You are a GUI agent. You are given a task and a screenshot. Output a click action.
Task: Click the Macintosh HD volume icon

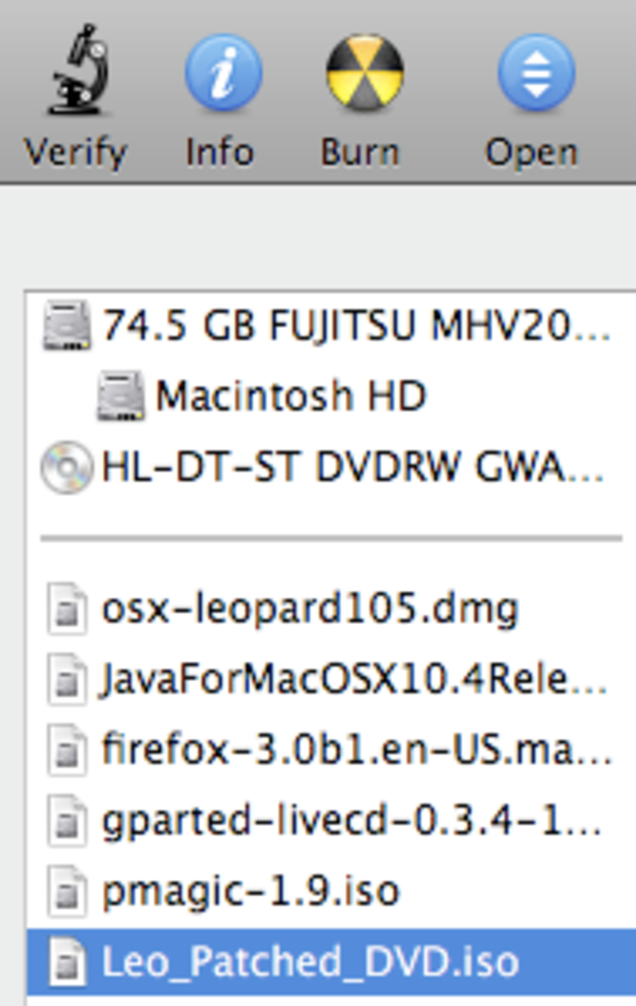121,398
